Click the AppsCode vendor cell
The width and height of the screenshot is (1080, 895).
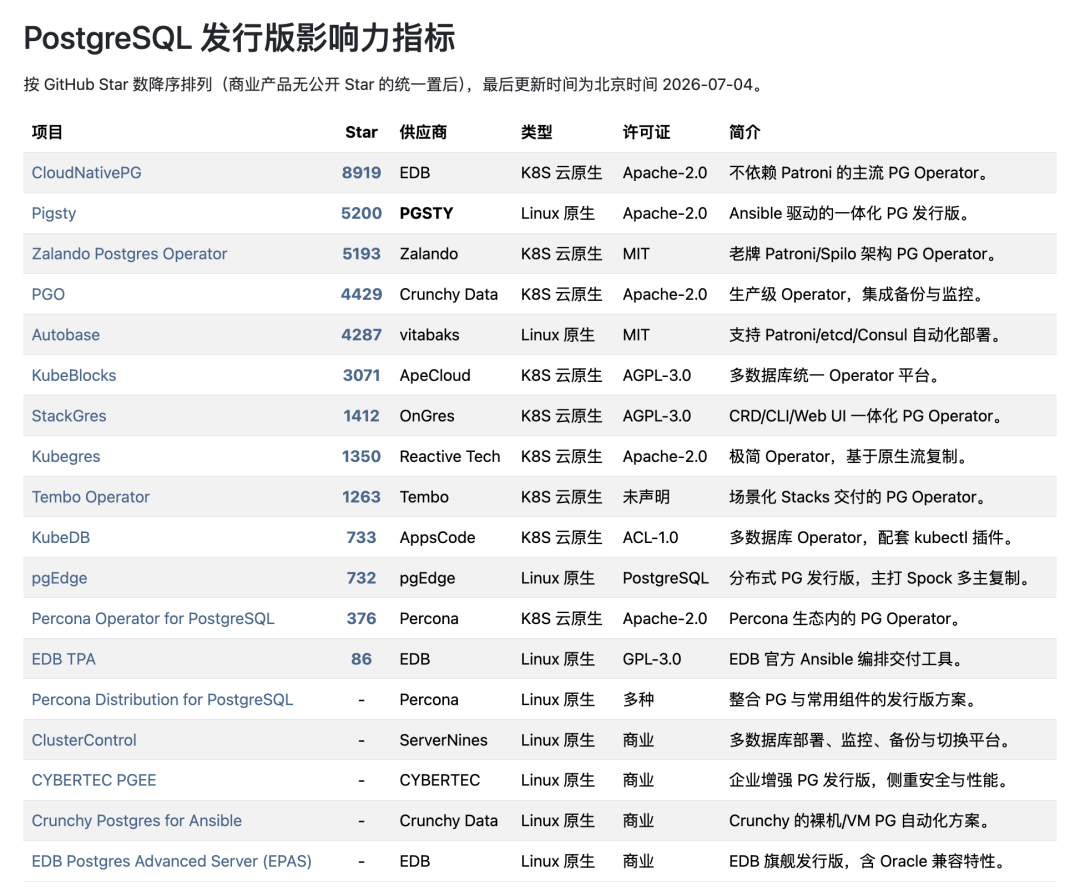[437, 538]
